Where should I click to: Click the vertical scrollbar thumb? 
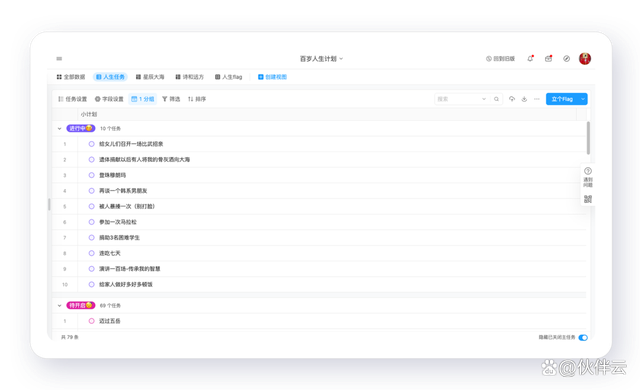point(588,138)
